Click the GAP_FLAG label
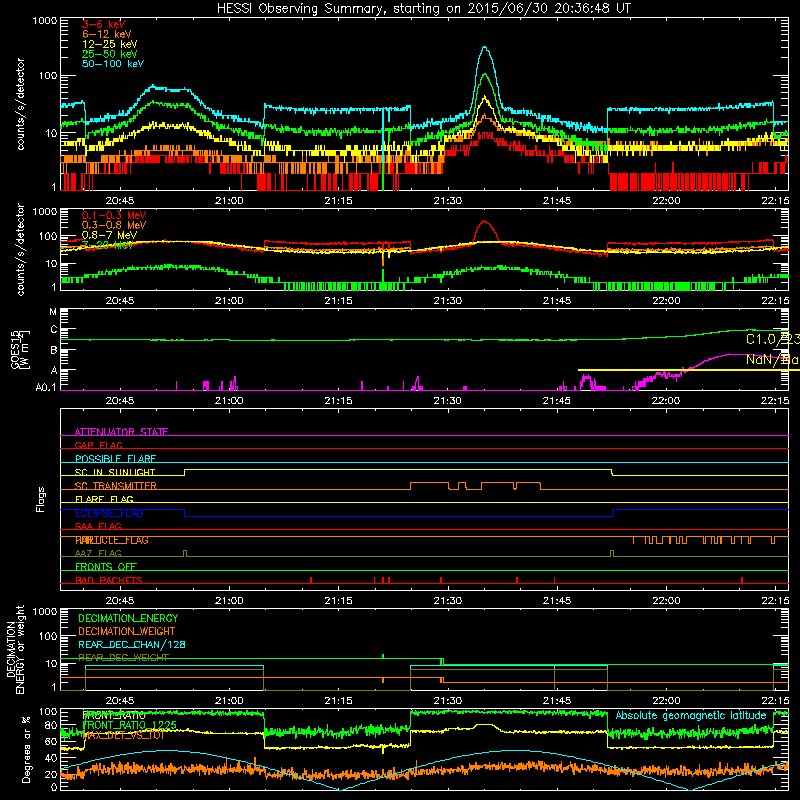The height and width of the screenshot is (800, 800). pos(98,445)
